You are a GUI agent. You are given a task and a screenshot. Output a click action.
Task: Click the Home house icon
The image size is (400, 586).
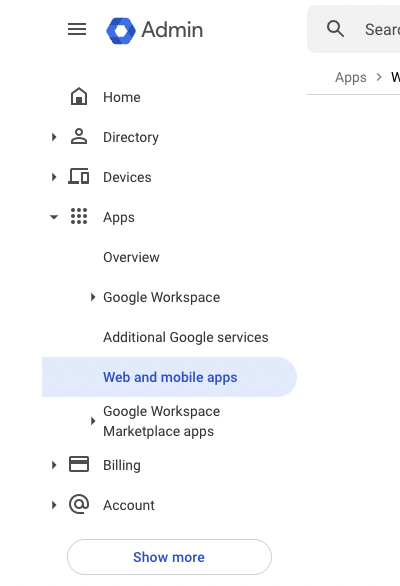[x=79, y=96]
